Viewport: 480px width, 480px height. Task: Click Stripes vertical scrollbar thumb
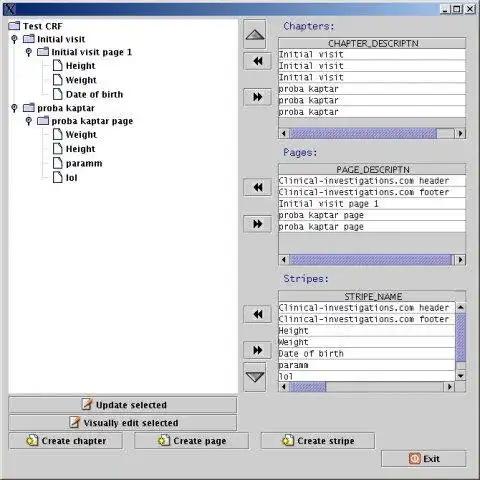pyautogui.click(x=461, y=337)
